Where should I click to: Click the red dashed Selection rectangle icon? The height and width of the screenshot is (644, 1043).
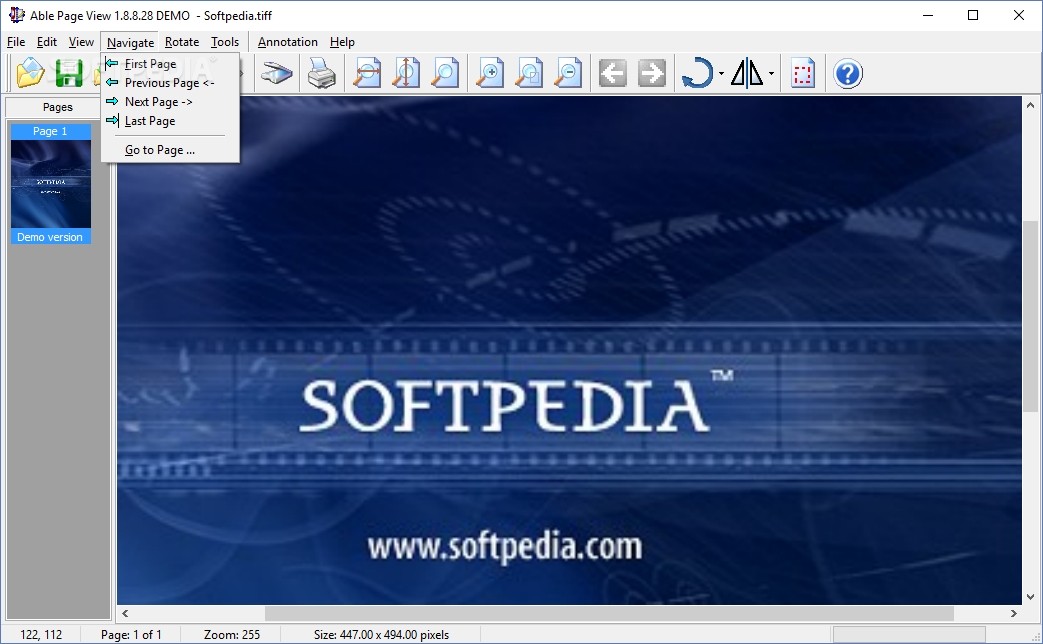point(803,73)
